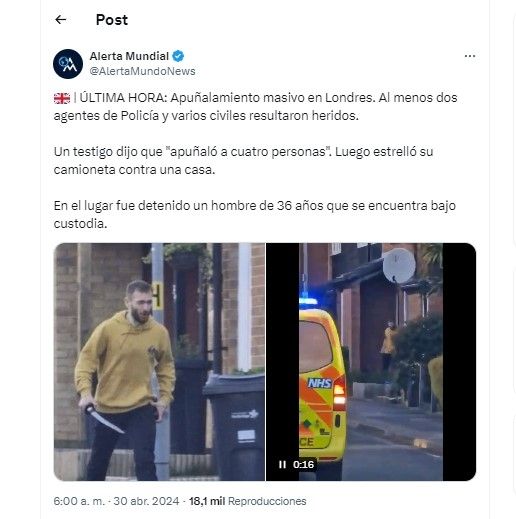Screen dimensions: 516x519
Task: Click the Alerta Mundial profile avatar
Action: coord(68,64)
